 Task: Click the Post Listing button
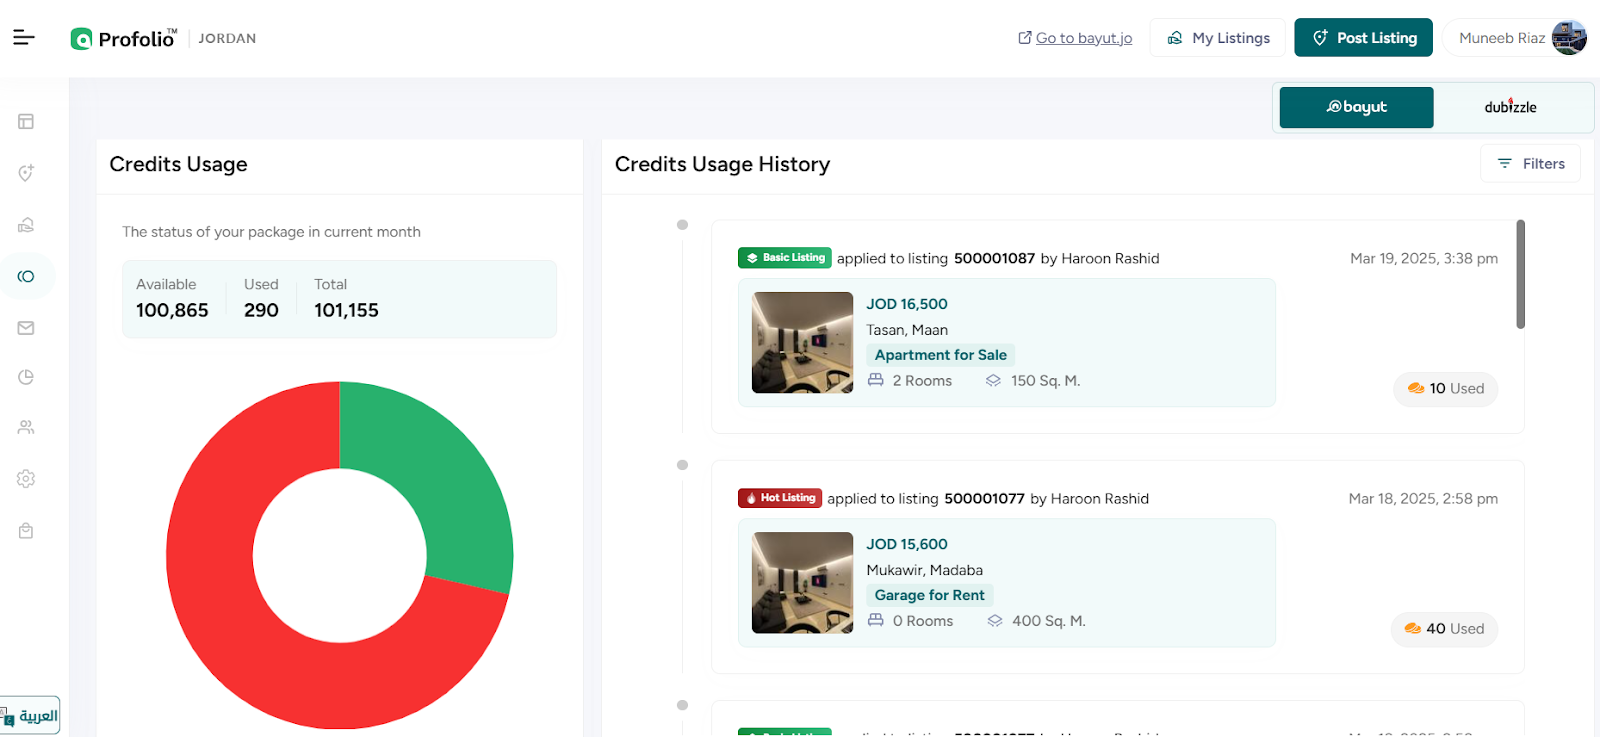(x=1364, y=38)
